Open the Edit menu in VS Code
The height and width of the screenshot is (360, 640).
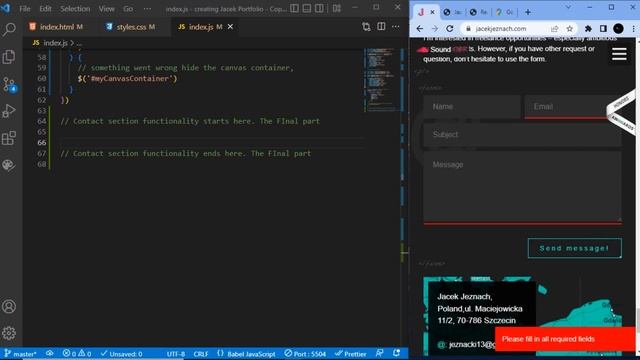coord(45,9)
